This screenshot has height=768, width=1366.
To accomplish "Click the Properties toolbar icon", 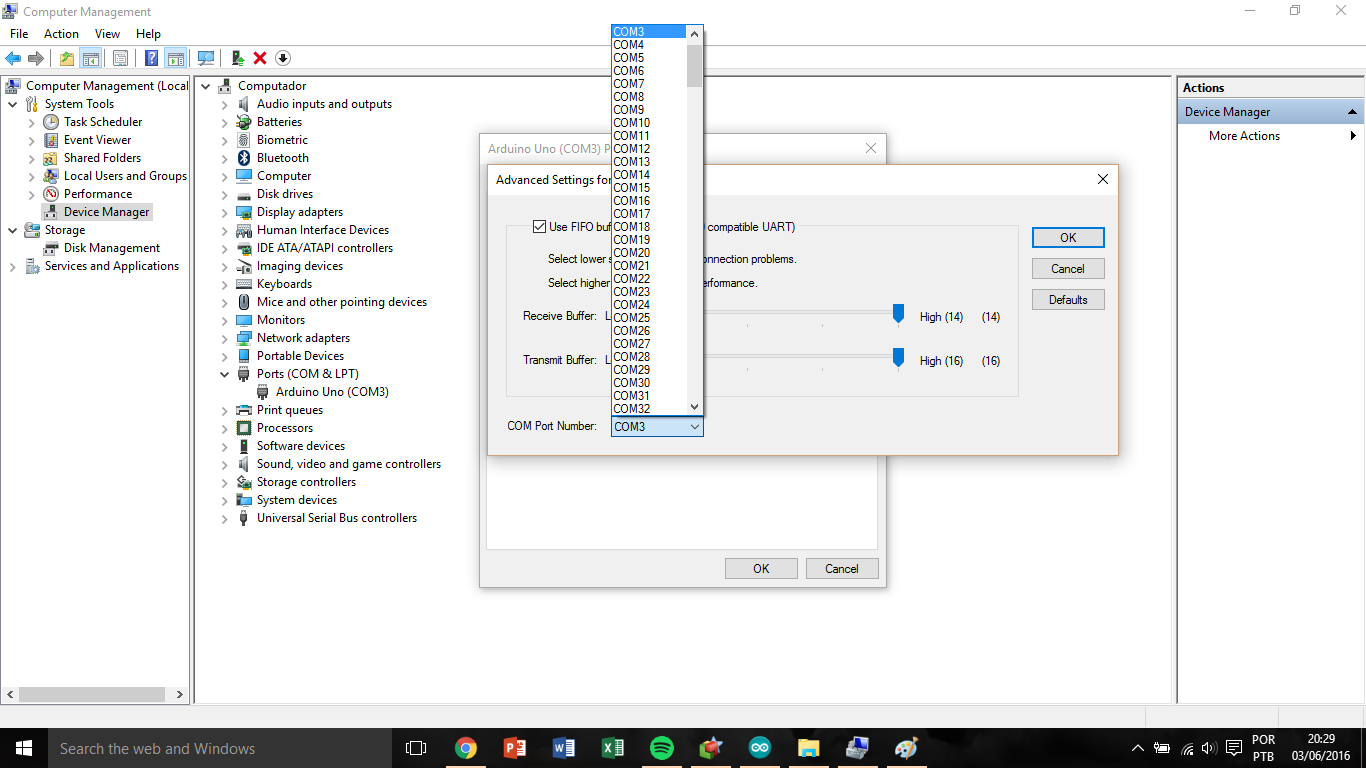I will coord(120,58).
